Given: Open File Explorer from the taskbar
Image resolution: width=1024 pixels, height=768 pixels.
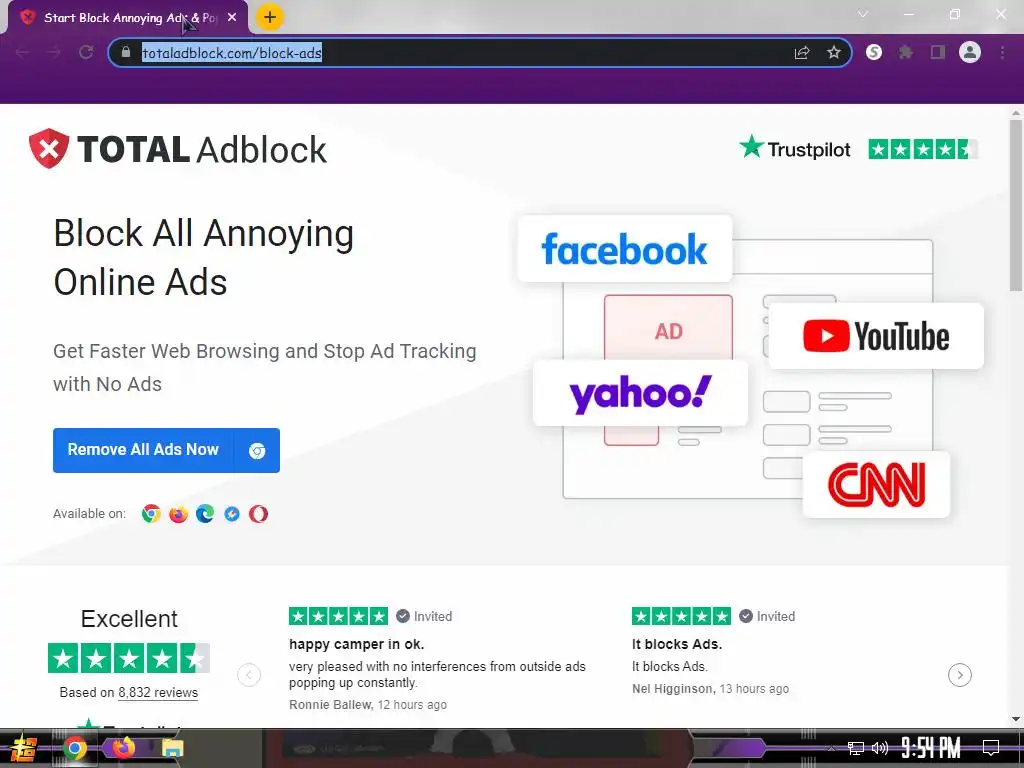Looking at the screenshot, I should point(172,748).
